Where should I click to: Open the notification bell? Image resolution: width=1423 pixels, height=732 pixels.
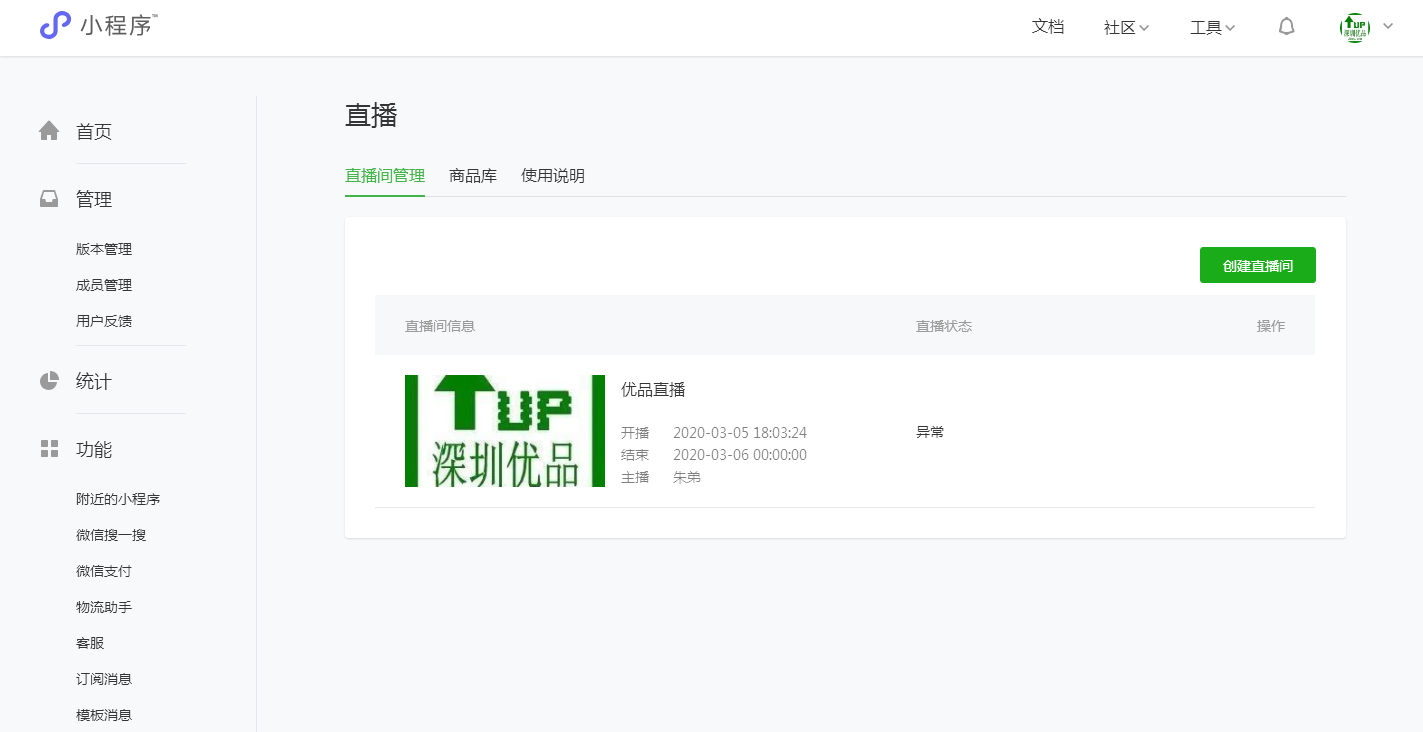tap(1286, 27)
